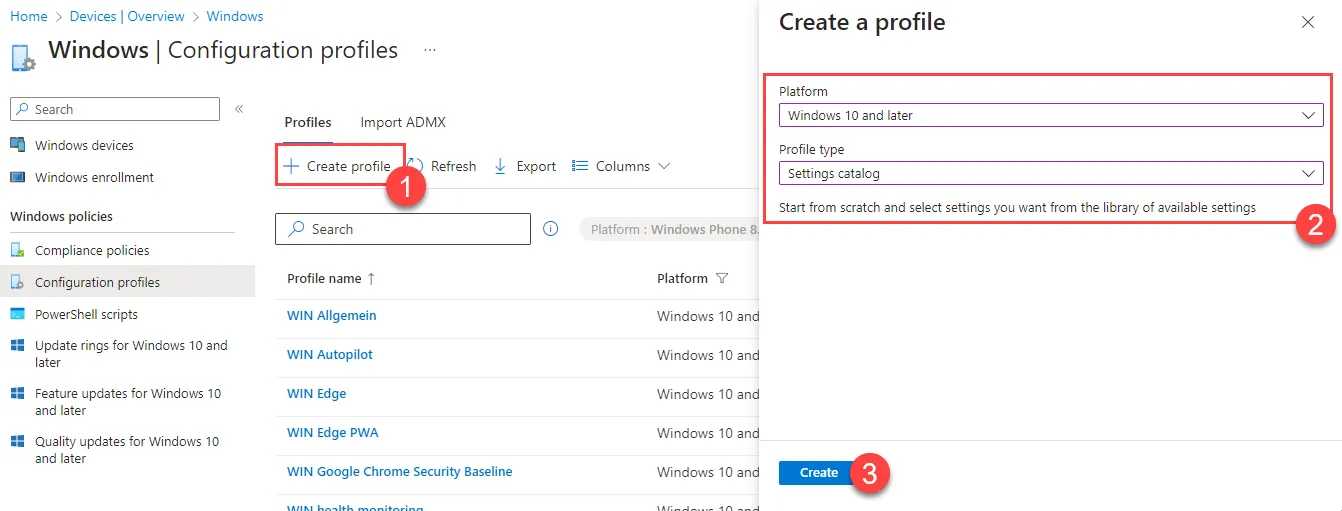Open the ellipsis menu beside page title

430,50
